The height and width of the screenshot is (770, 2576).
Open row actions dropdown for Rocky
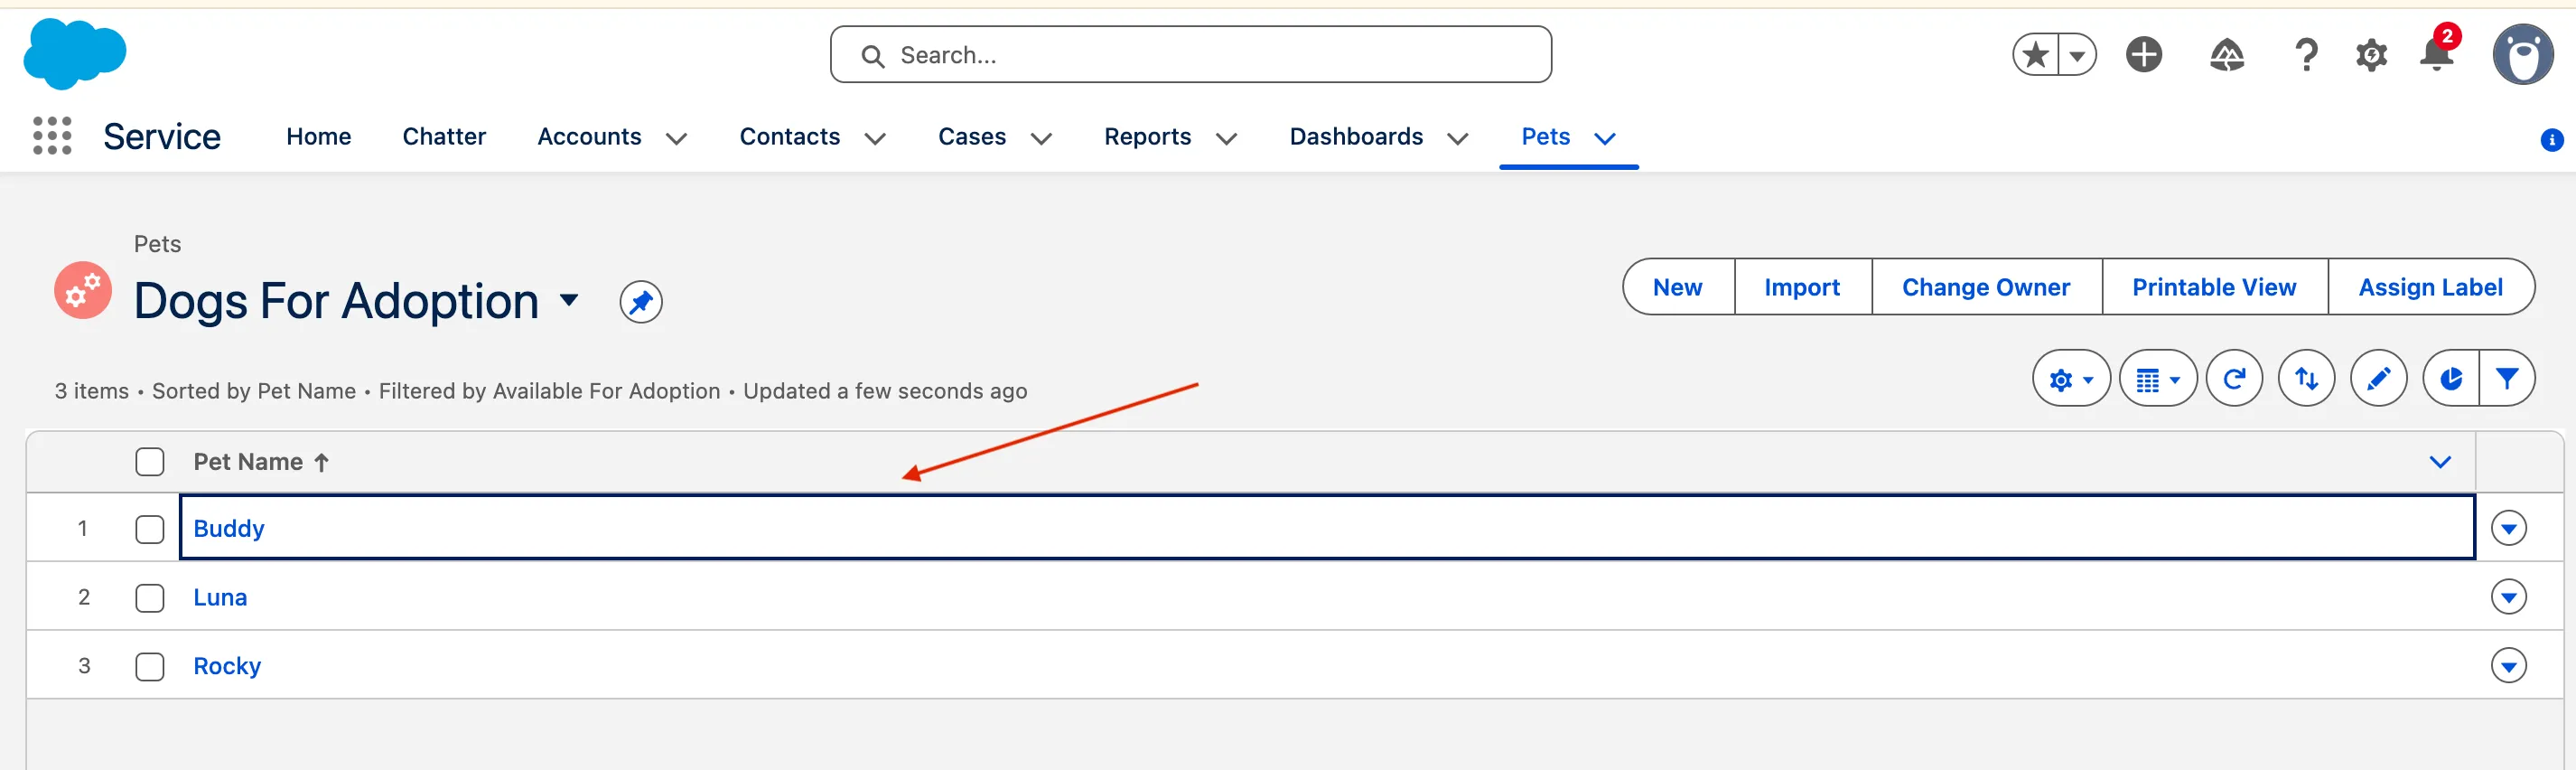click(x=2508, y=666)
